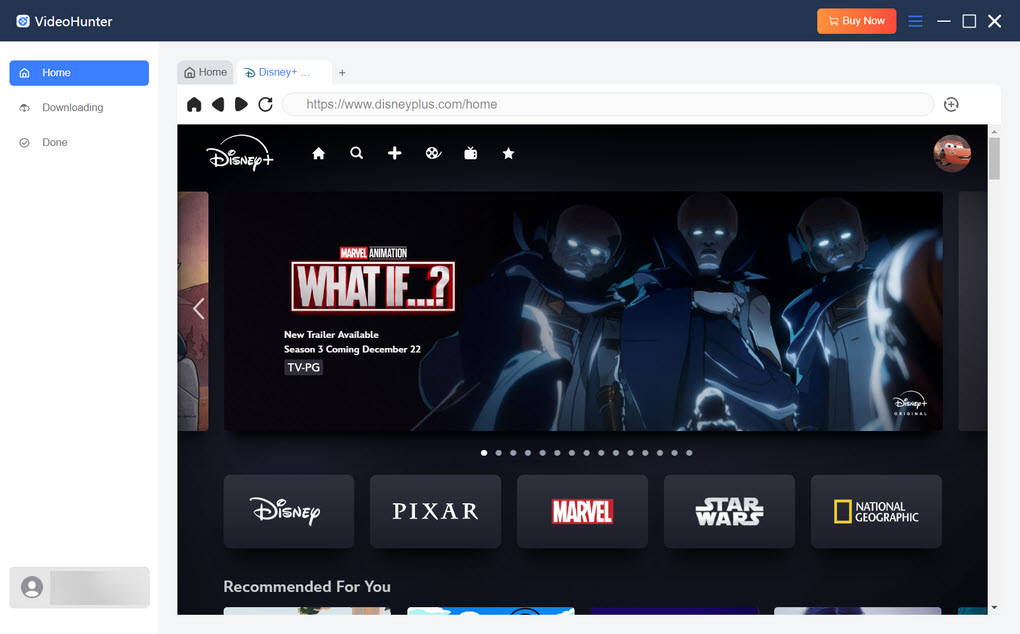Select the last carousel pagination dot

689,453
